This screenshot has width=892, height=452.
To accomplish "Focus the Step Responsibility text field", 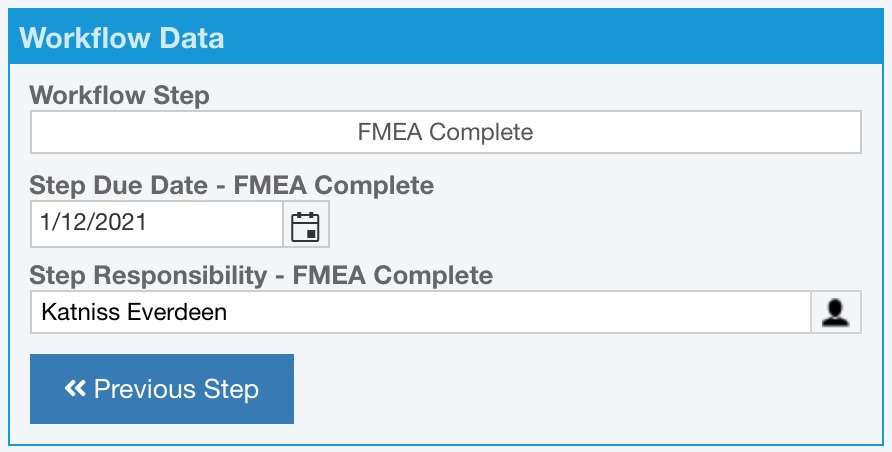I will tap(420, 312).
